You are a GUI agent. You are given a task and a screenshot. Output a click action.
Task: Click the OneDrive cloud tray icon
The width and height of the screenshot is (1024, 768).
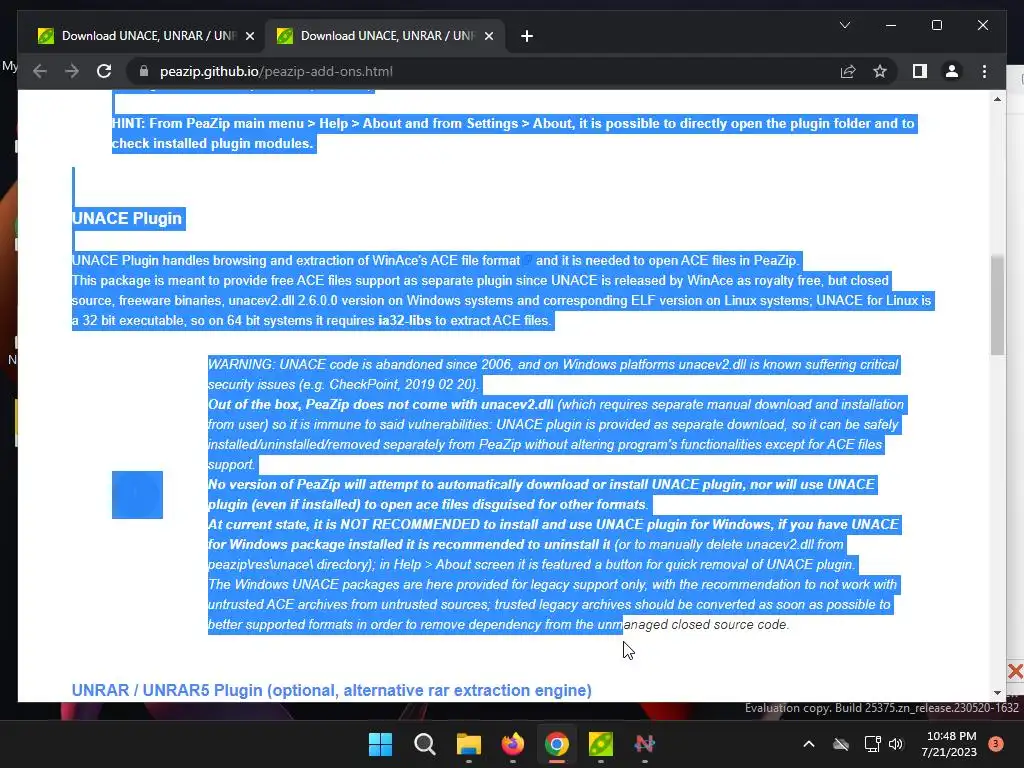click(x=841, y=744)
